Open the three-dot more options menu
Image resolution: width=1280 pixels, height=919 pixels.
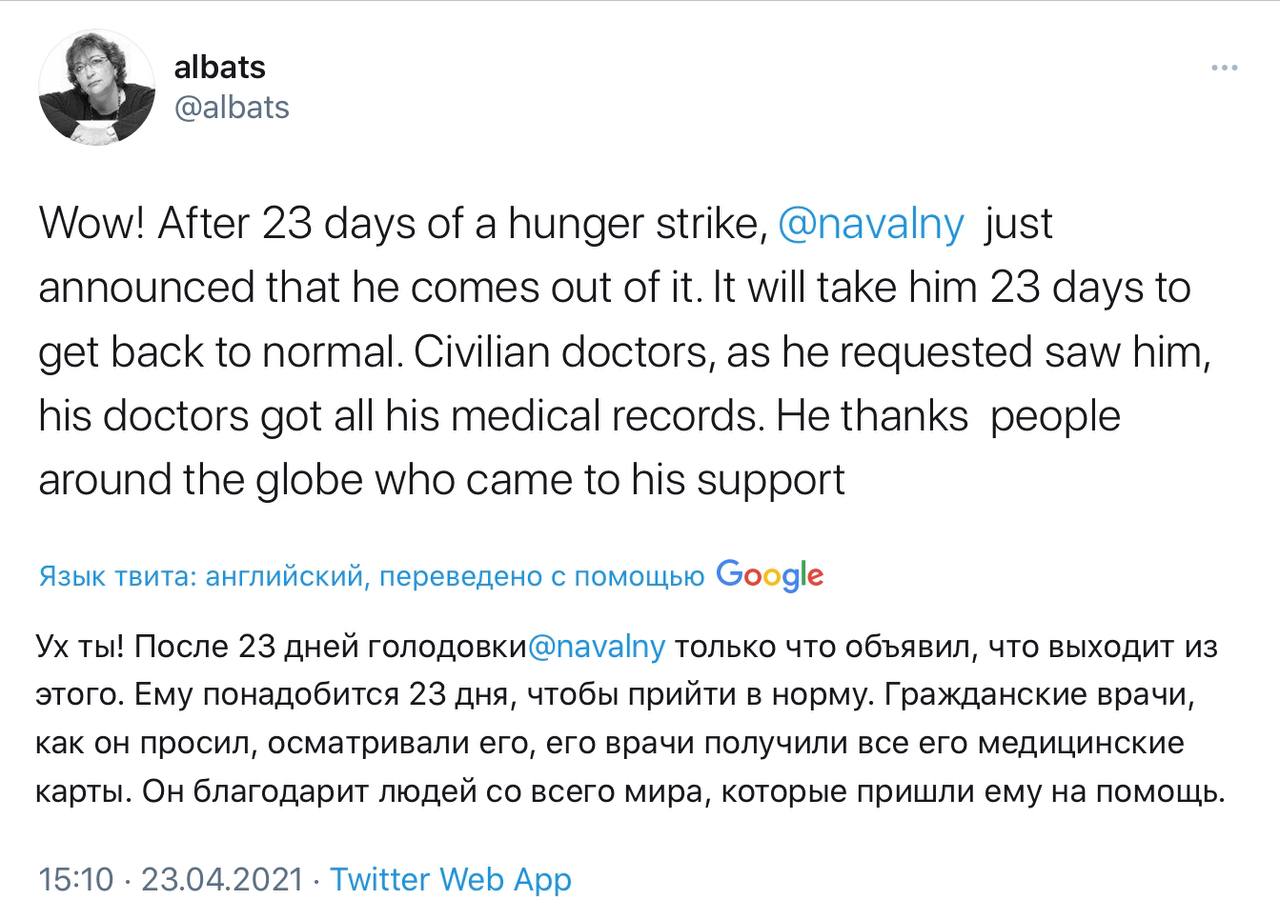point(1225,68)
